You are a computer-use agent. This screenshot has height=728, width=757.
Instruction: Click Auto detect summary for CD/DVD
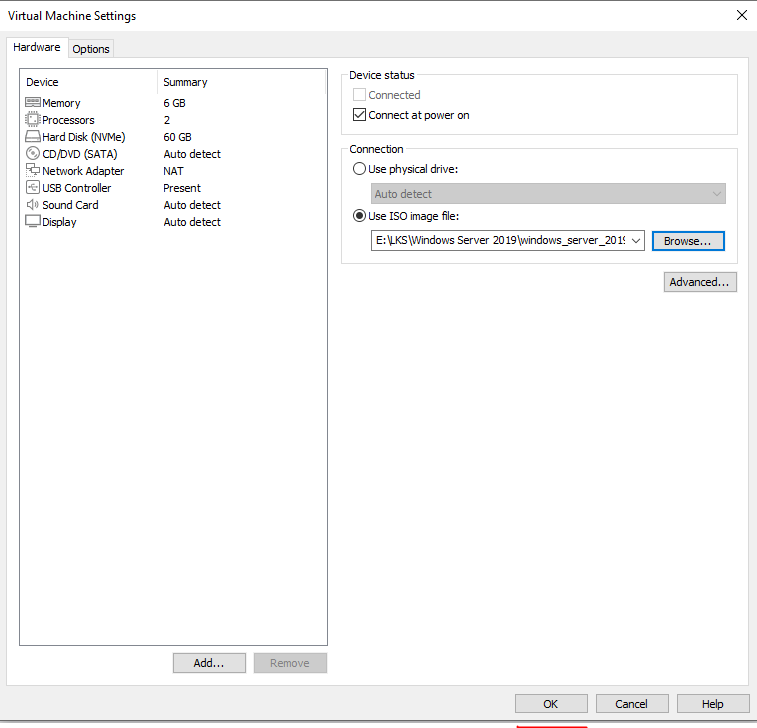click(x=192, y=154)
